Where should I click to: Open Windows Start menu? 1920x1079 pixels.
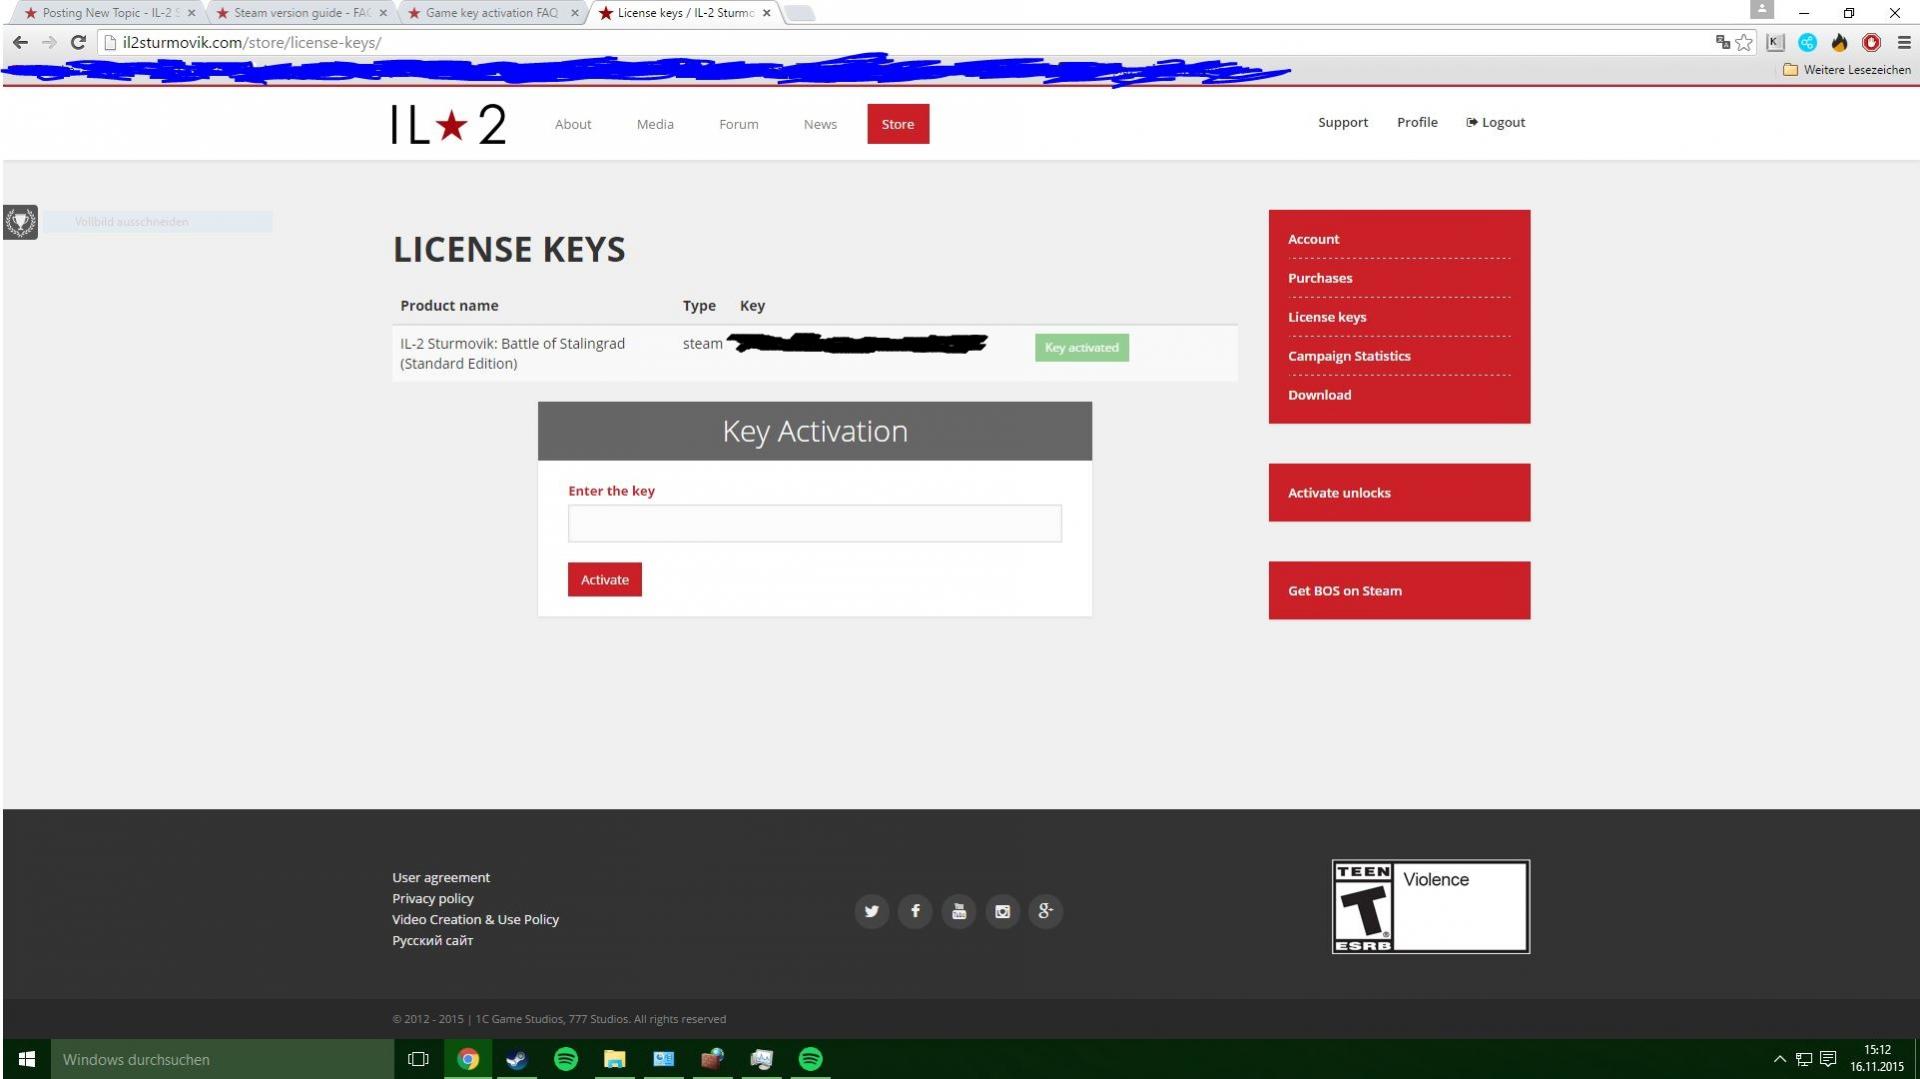point(27,1059)
